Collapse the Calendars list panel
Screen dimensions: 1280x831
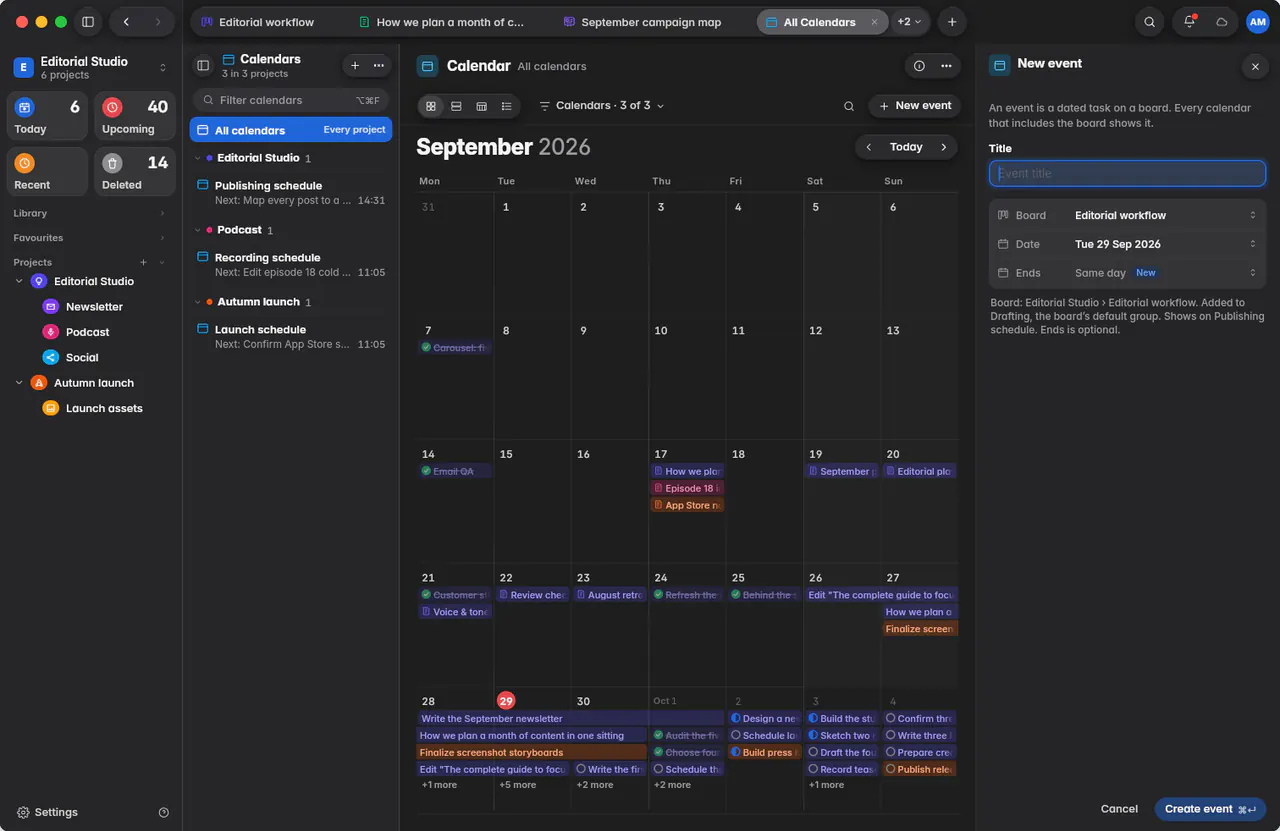pyautogui.click(x=203, y=66)
